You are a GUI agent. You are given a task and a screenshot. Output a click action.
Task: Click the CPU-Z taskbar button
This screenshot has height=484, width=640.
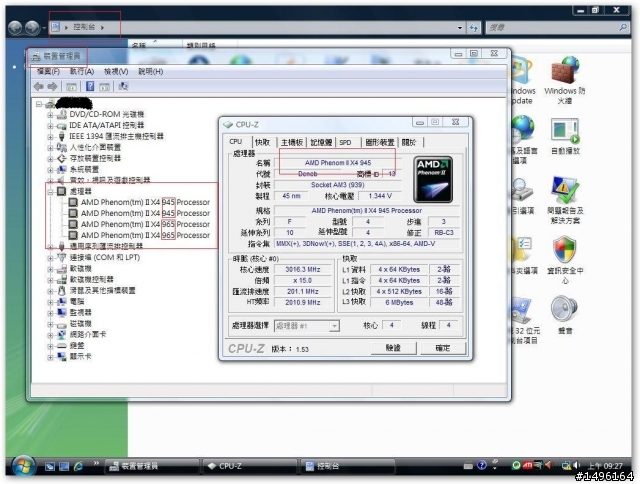(250, 466)
